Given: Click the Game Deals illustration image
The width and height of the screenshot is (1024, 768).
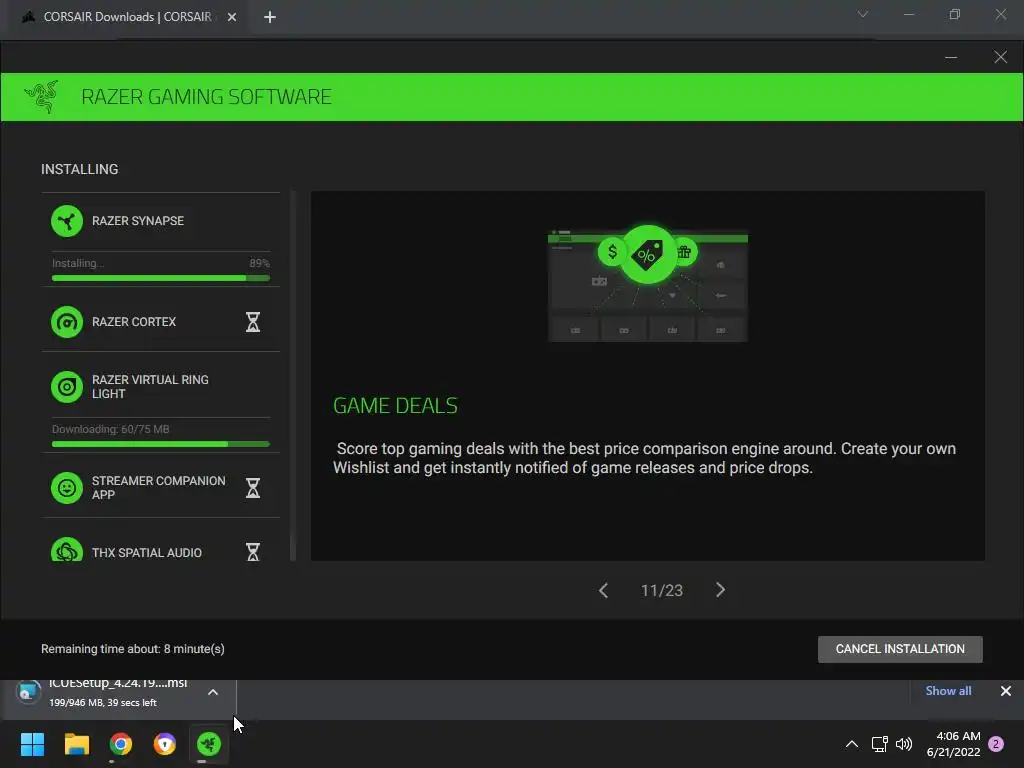Looking at the screenshot, I should pyautogui.click(x=648, y=283).
